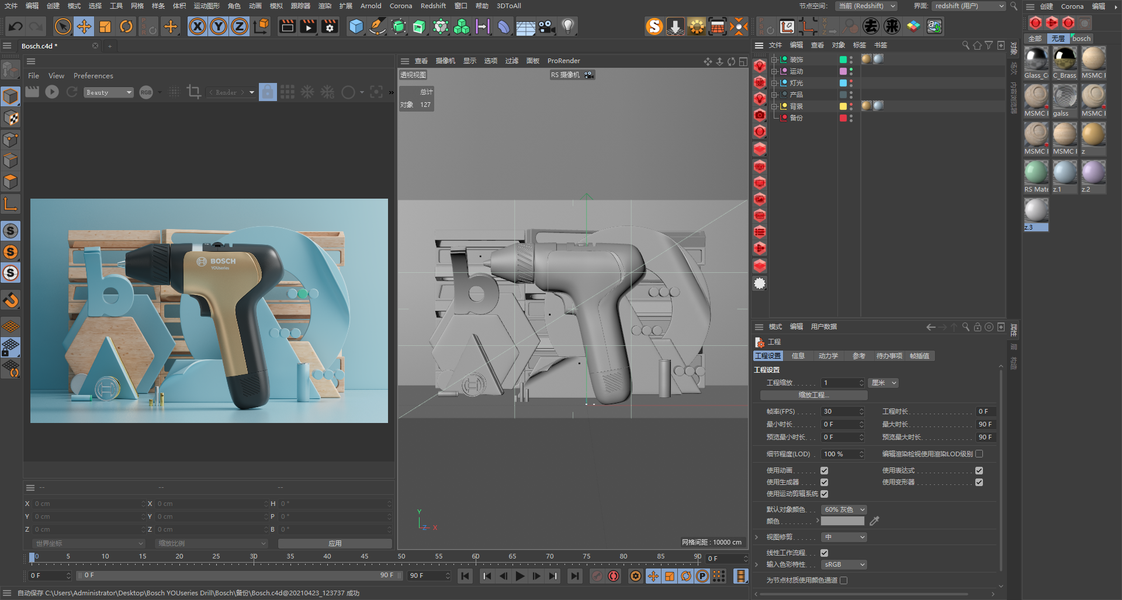Viewport: 1122px width, 600px height.
Task: Click the eyedropper next to color field
Action: 874,521
